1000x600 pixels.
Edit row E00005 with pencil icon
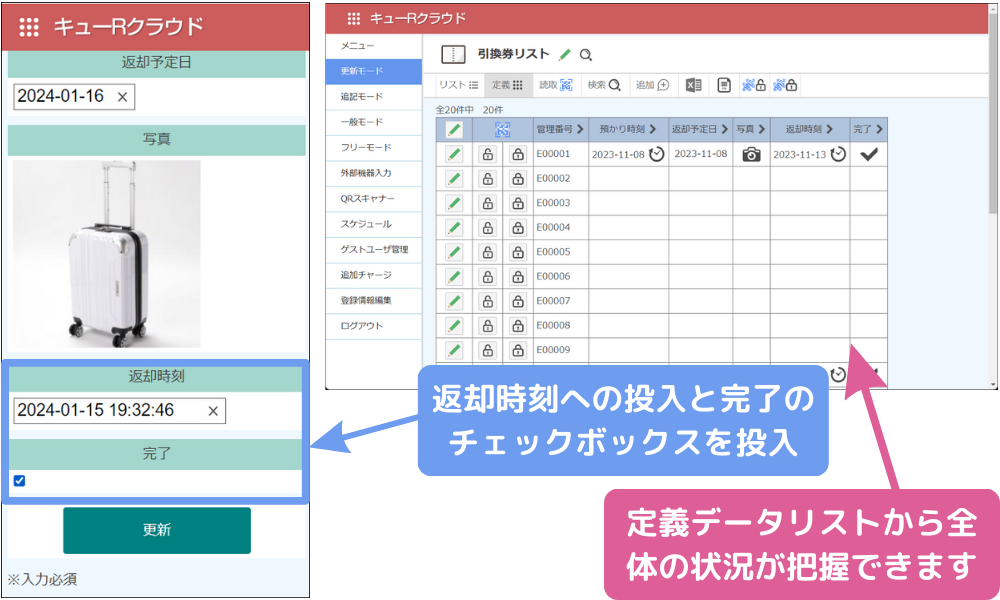453,252
